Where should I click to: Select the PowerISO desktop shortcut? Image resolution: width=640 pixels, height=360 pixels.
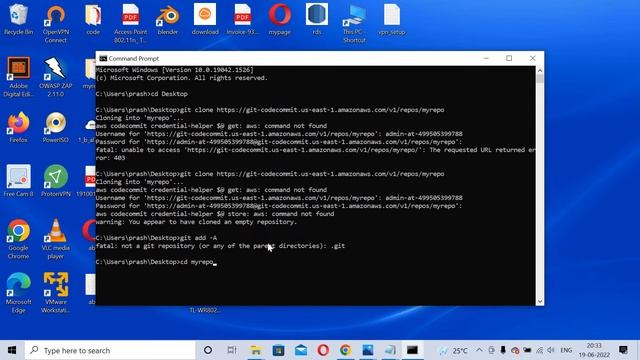(56, 127)
